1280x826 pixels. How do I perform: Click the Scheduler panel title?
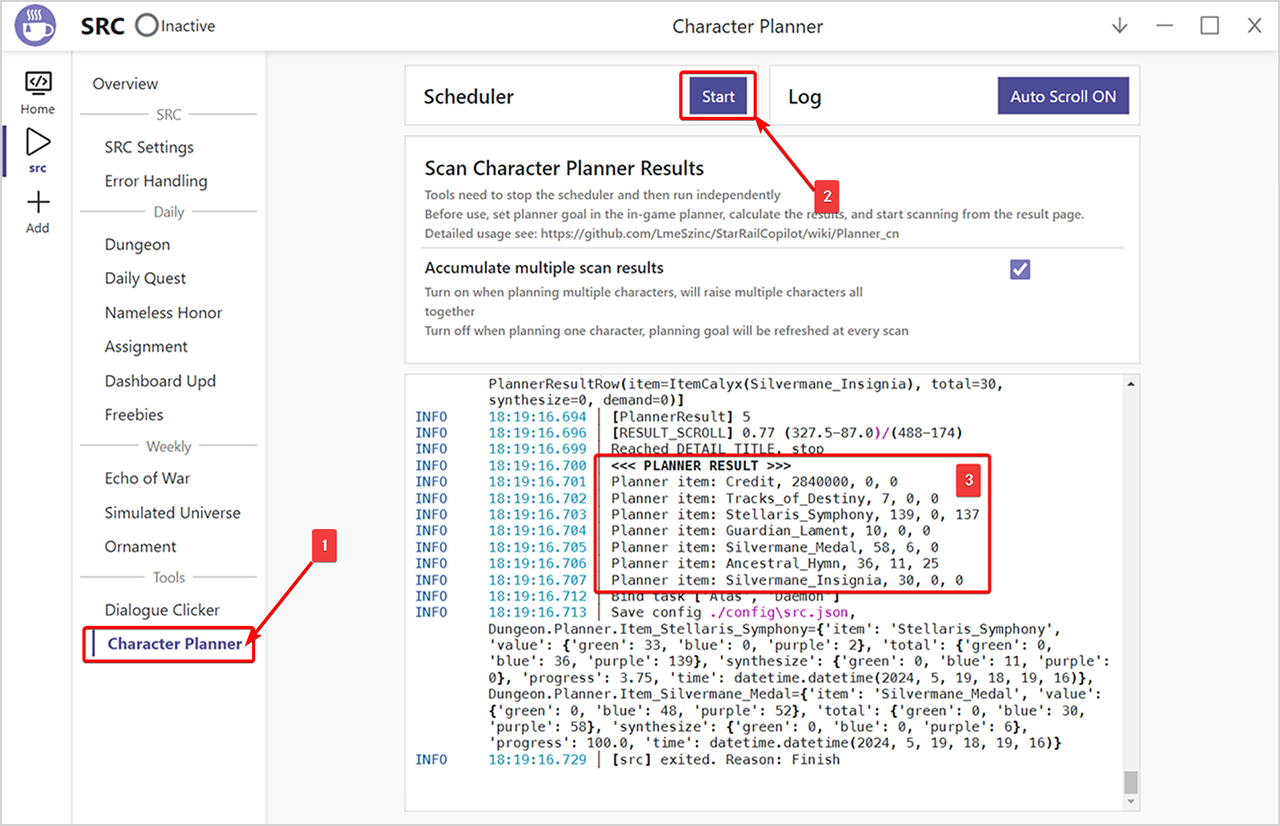coord(468,97)
